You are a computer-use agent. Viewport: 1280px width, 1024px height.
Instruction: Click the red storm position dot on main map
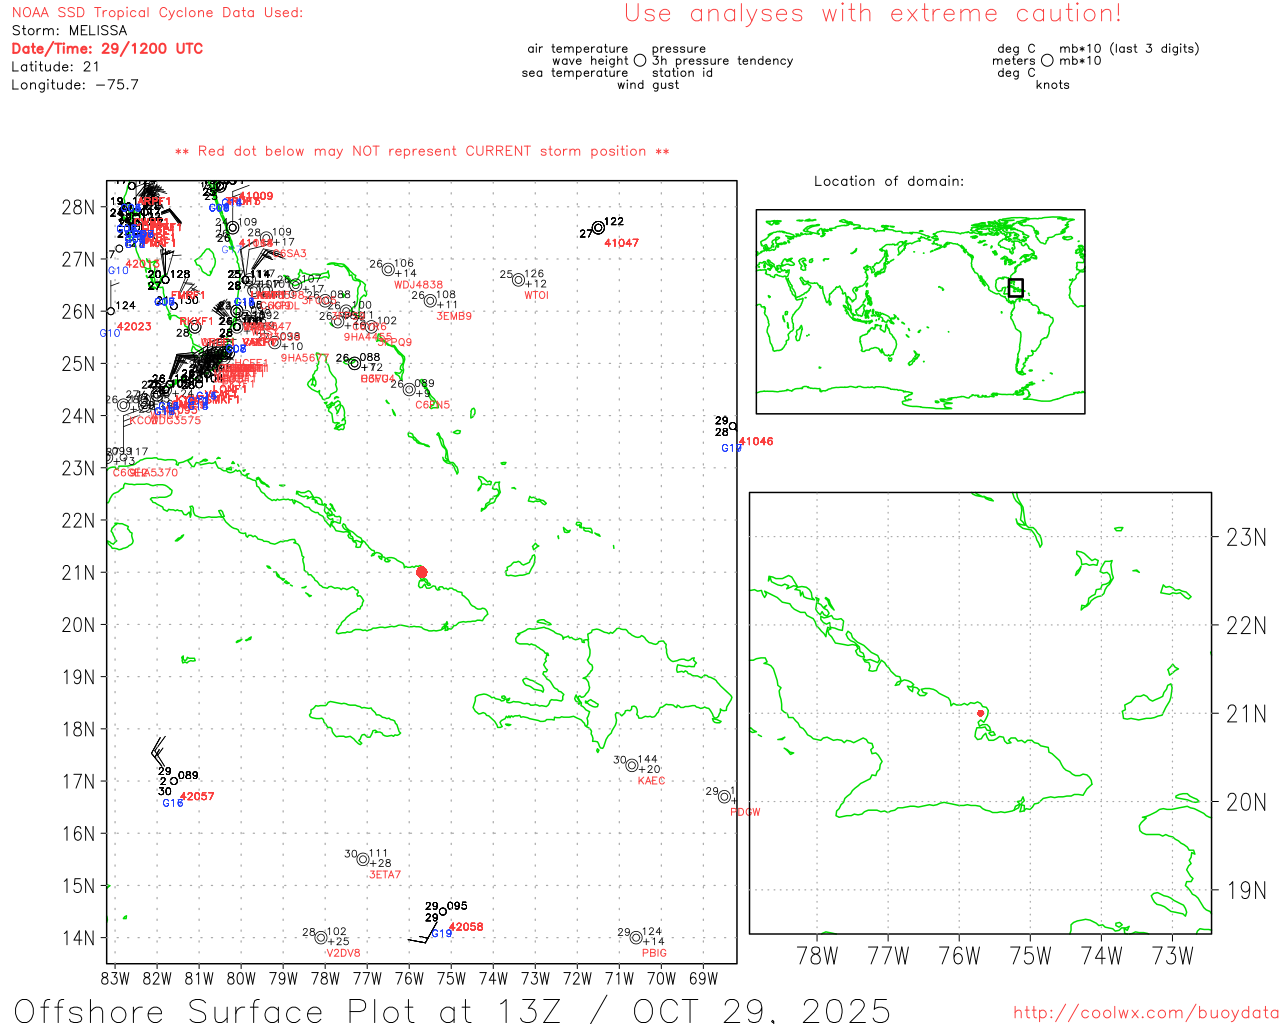(421, 572)
